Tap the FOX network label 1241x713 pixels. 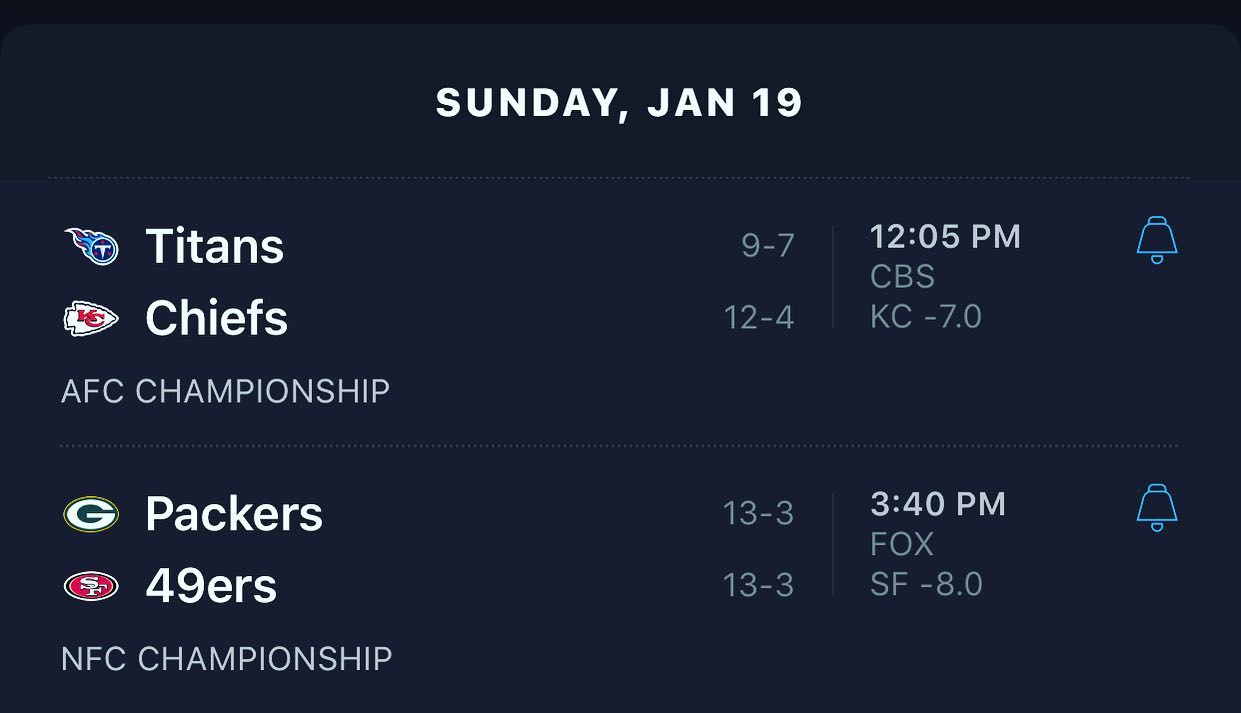point(902,544)
